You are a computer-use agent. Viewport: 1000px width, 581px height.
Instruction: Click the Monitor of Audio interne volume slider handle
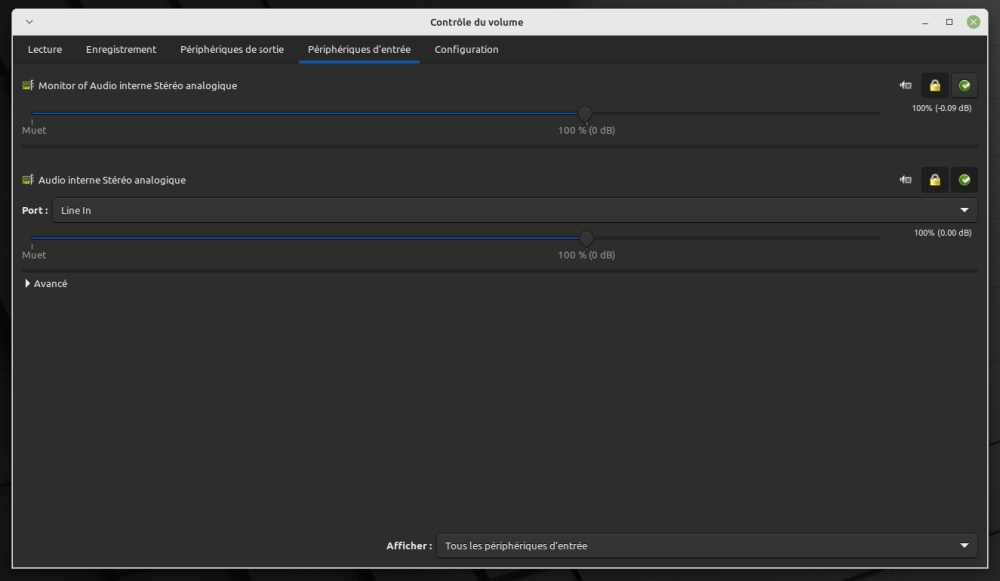[585, 114]
